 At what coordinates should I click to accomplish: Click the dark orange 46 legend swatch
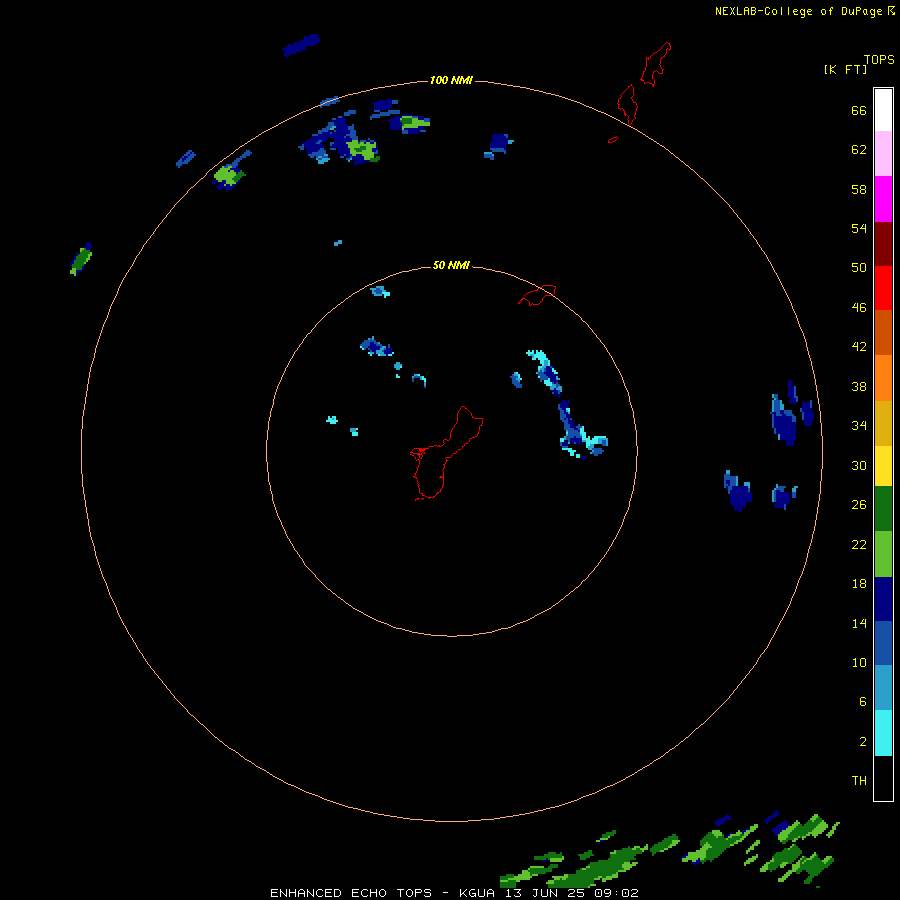click(x=883, y=333)
